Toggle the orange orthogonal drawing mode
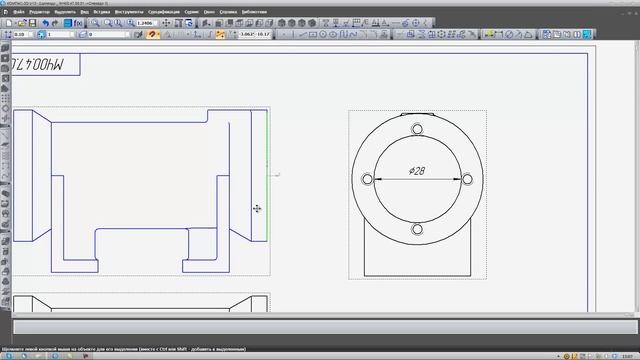The width and height of the screenshot is (640, 360). tap(220, 34)
